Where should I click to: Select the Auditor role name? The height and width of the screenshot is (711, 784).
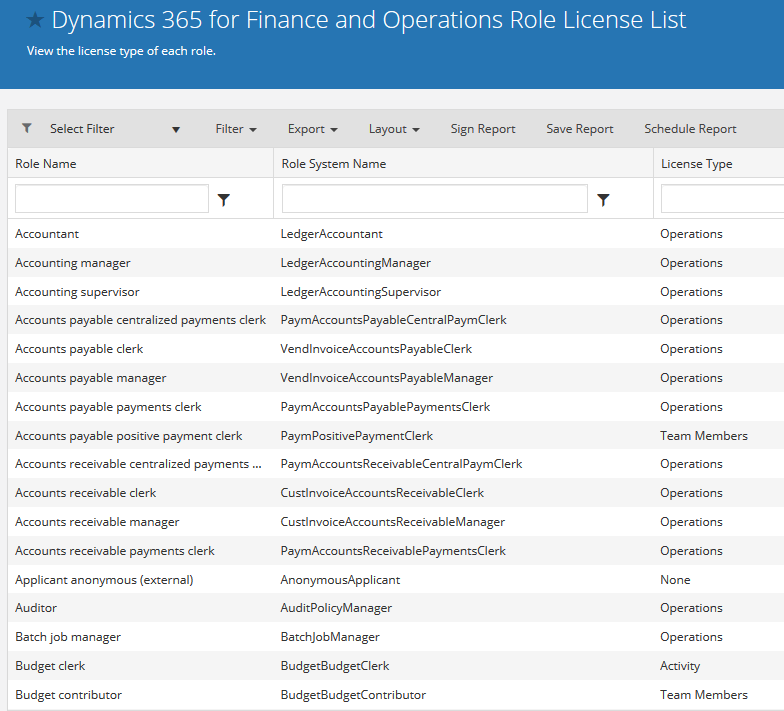point(36,608)
